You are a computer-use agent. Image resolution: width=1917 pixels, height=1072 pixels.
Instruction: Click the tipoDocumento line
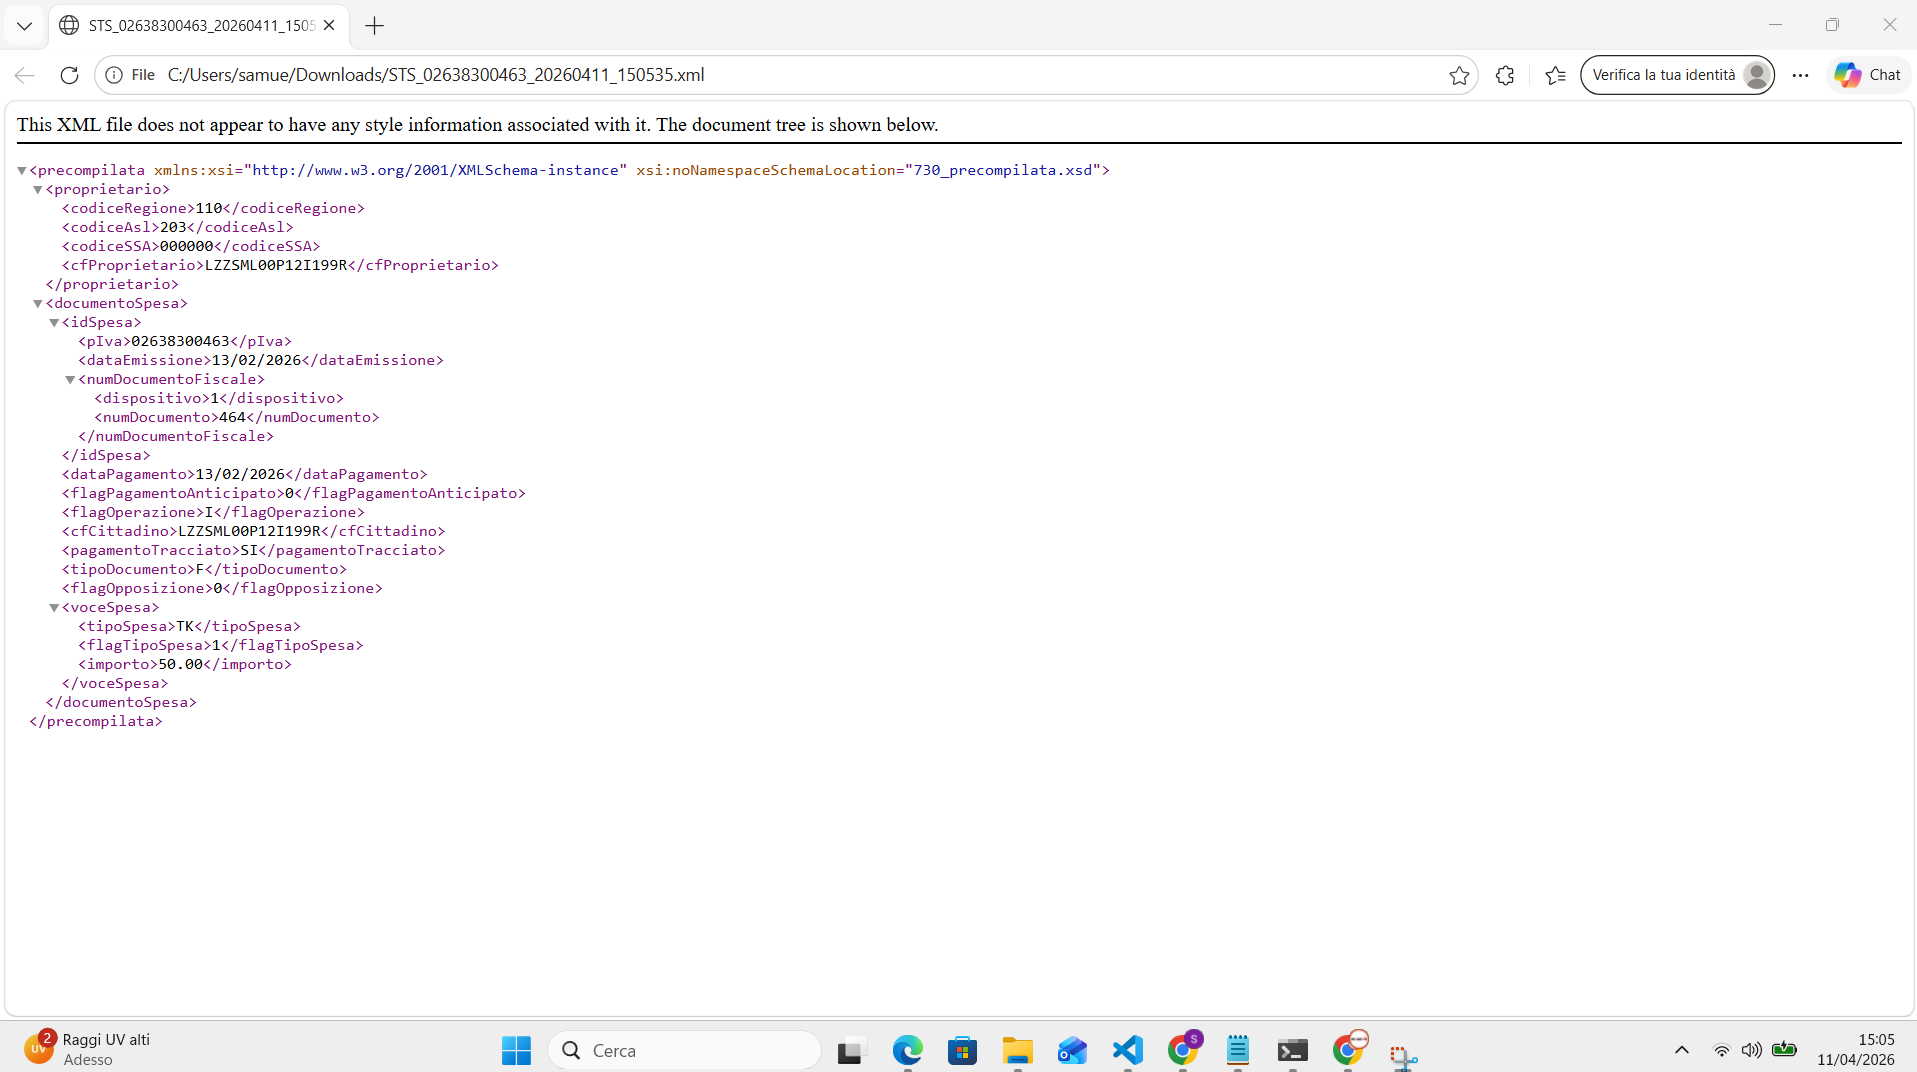204,569
